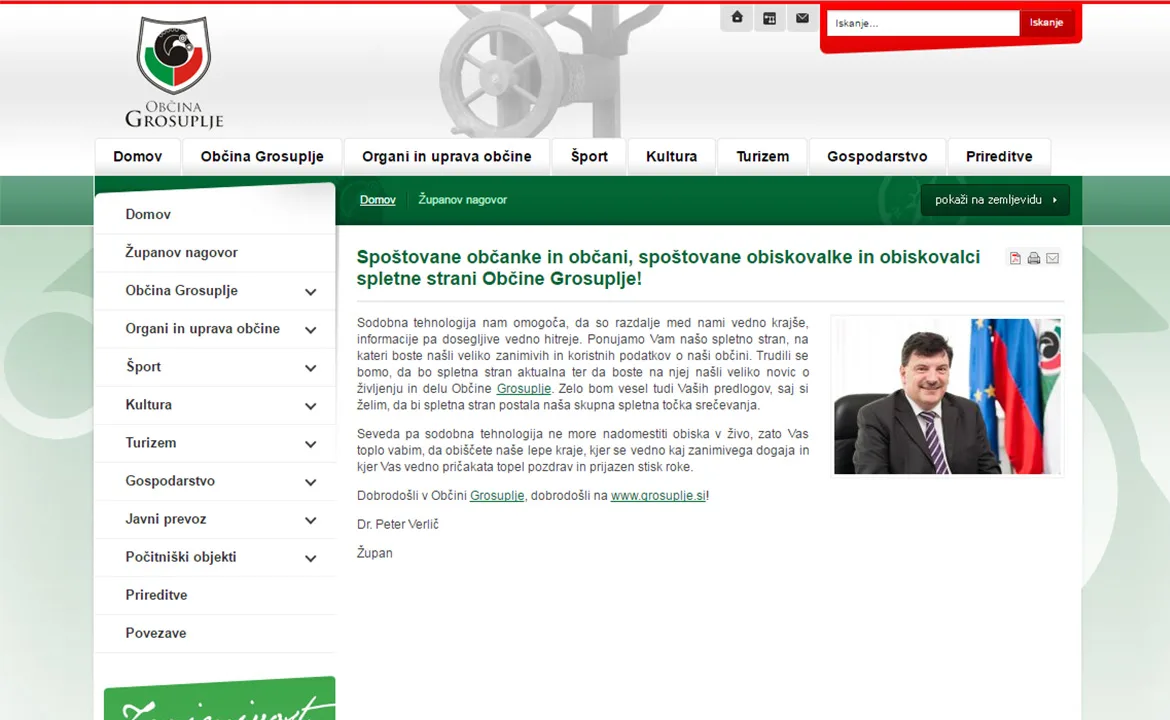Click the green banner below sidebar

219,698
